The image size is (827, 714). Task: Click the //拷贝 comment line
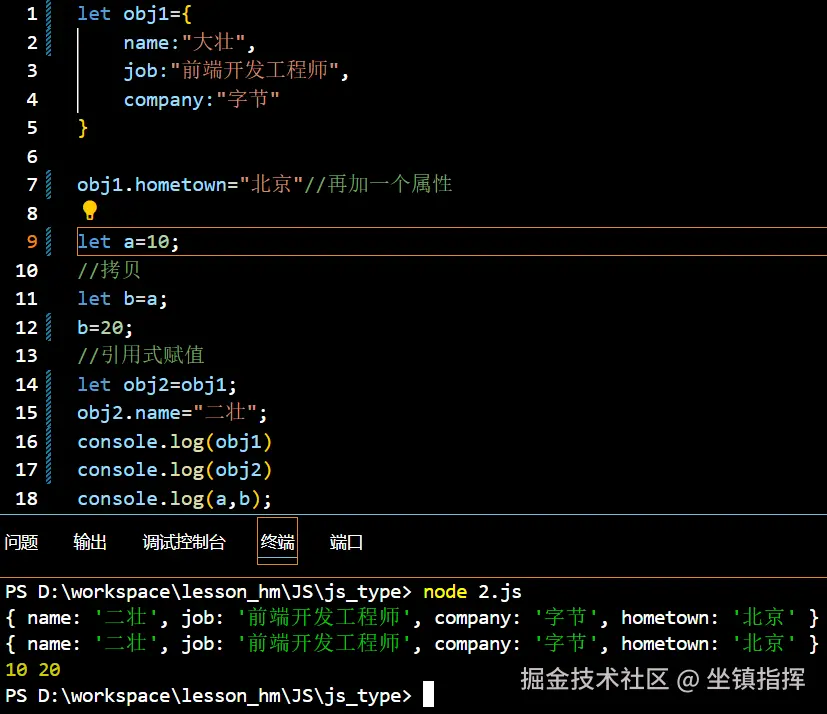[109, 270]
